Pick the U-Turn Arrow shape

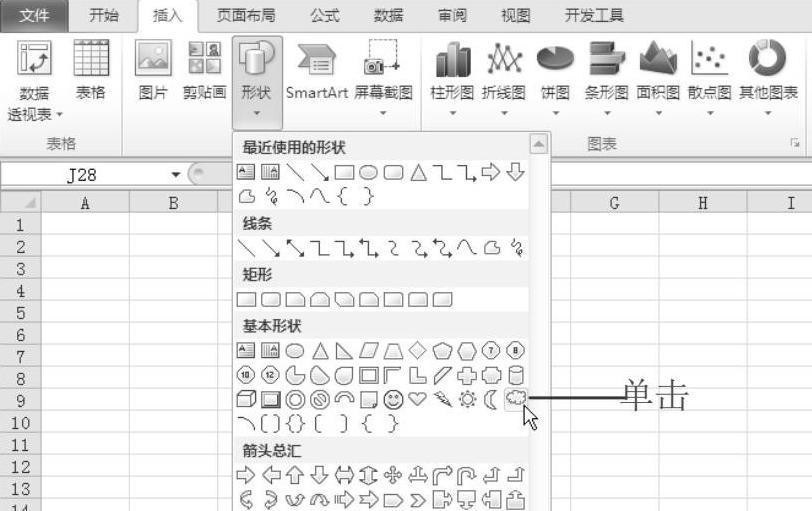467,475
